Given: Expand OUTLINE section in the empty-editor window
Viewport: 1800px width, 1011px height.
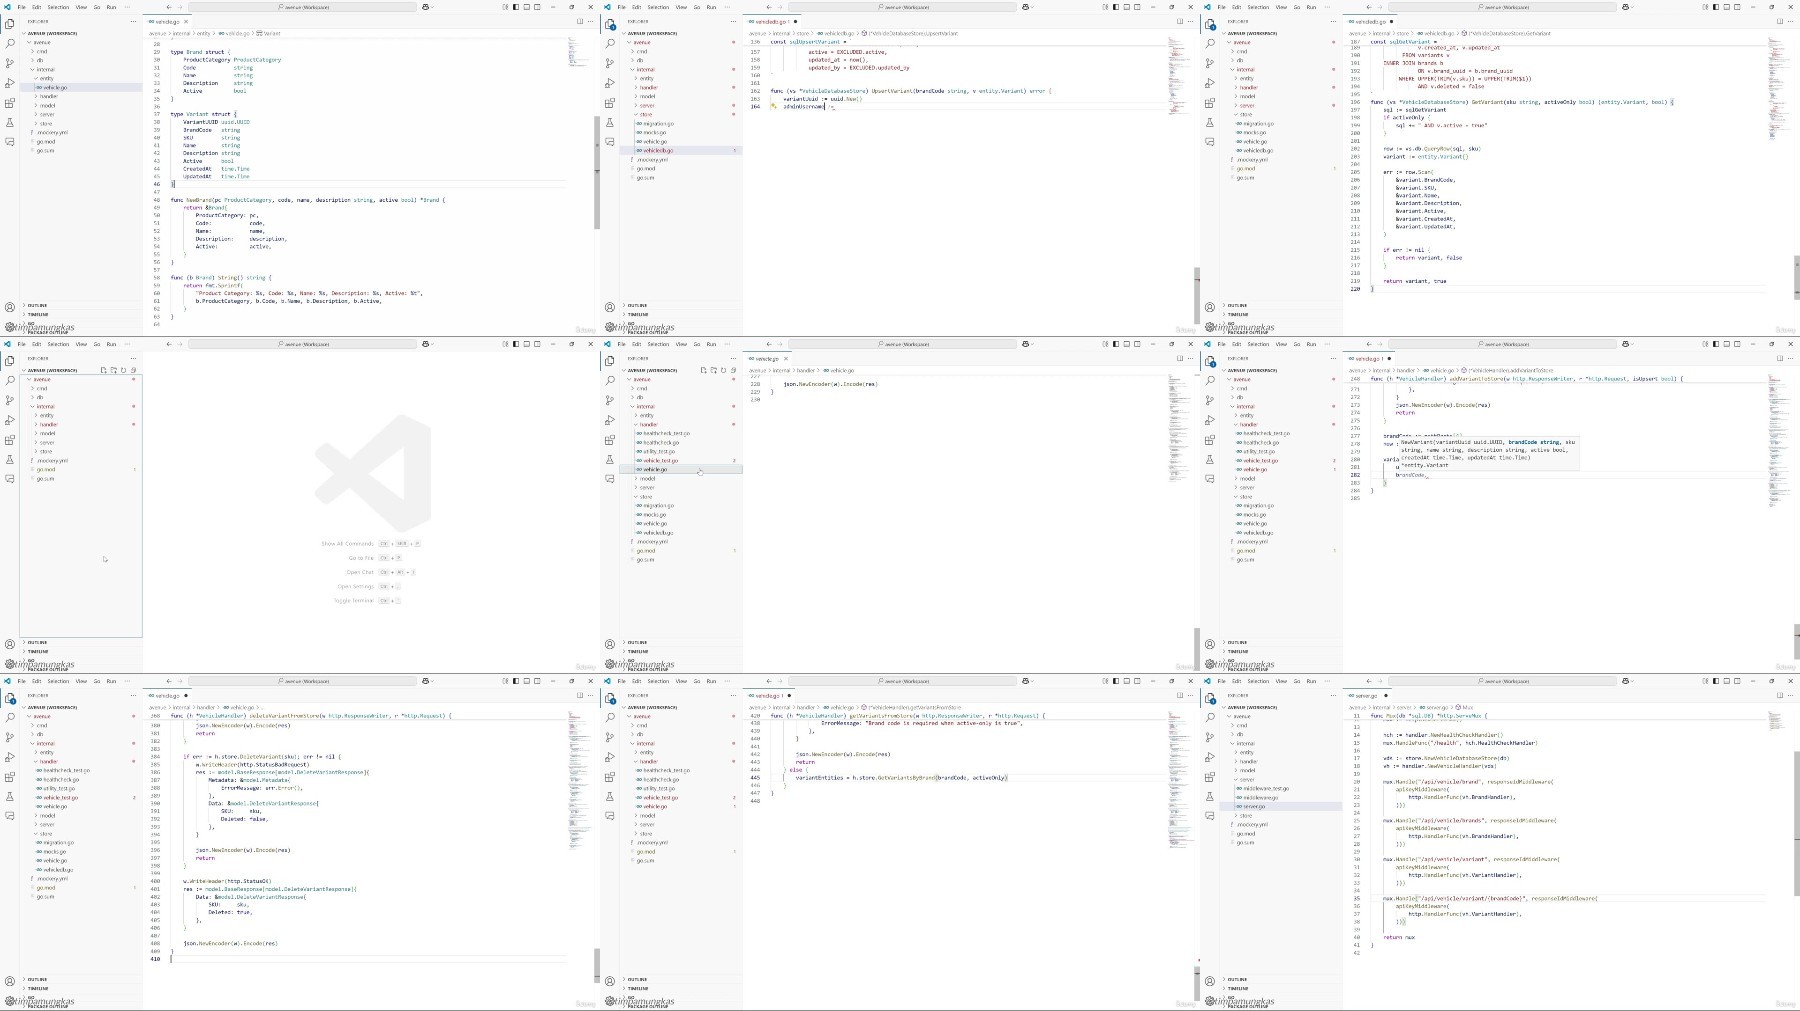Looking at the screenshot, I should (80, 642).
